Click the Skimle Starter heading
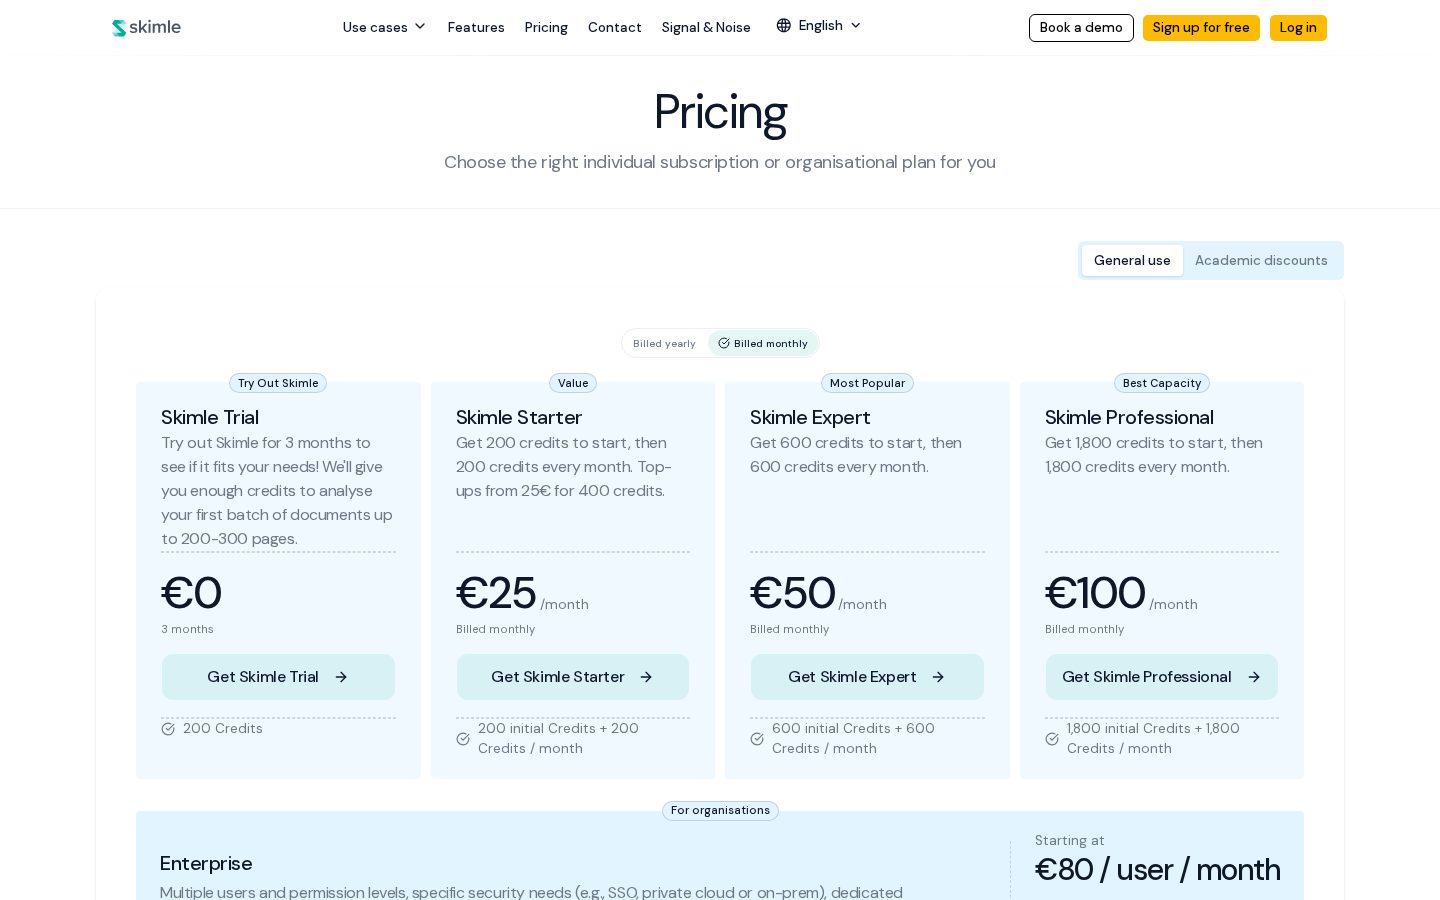 coord(519,418)
